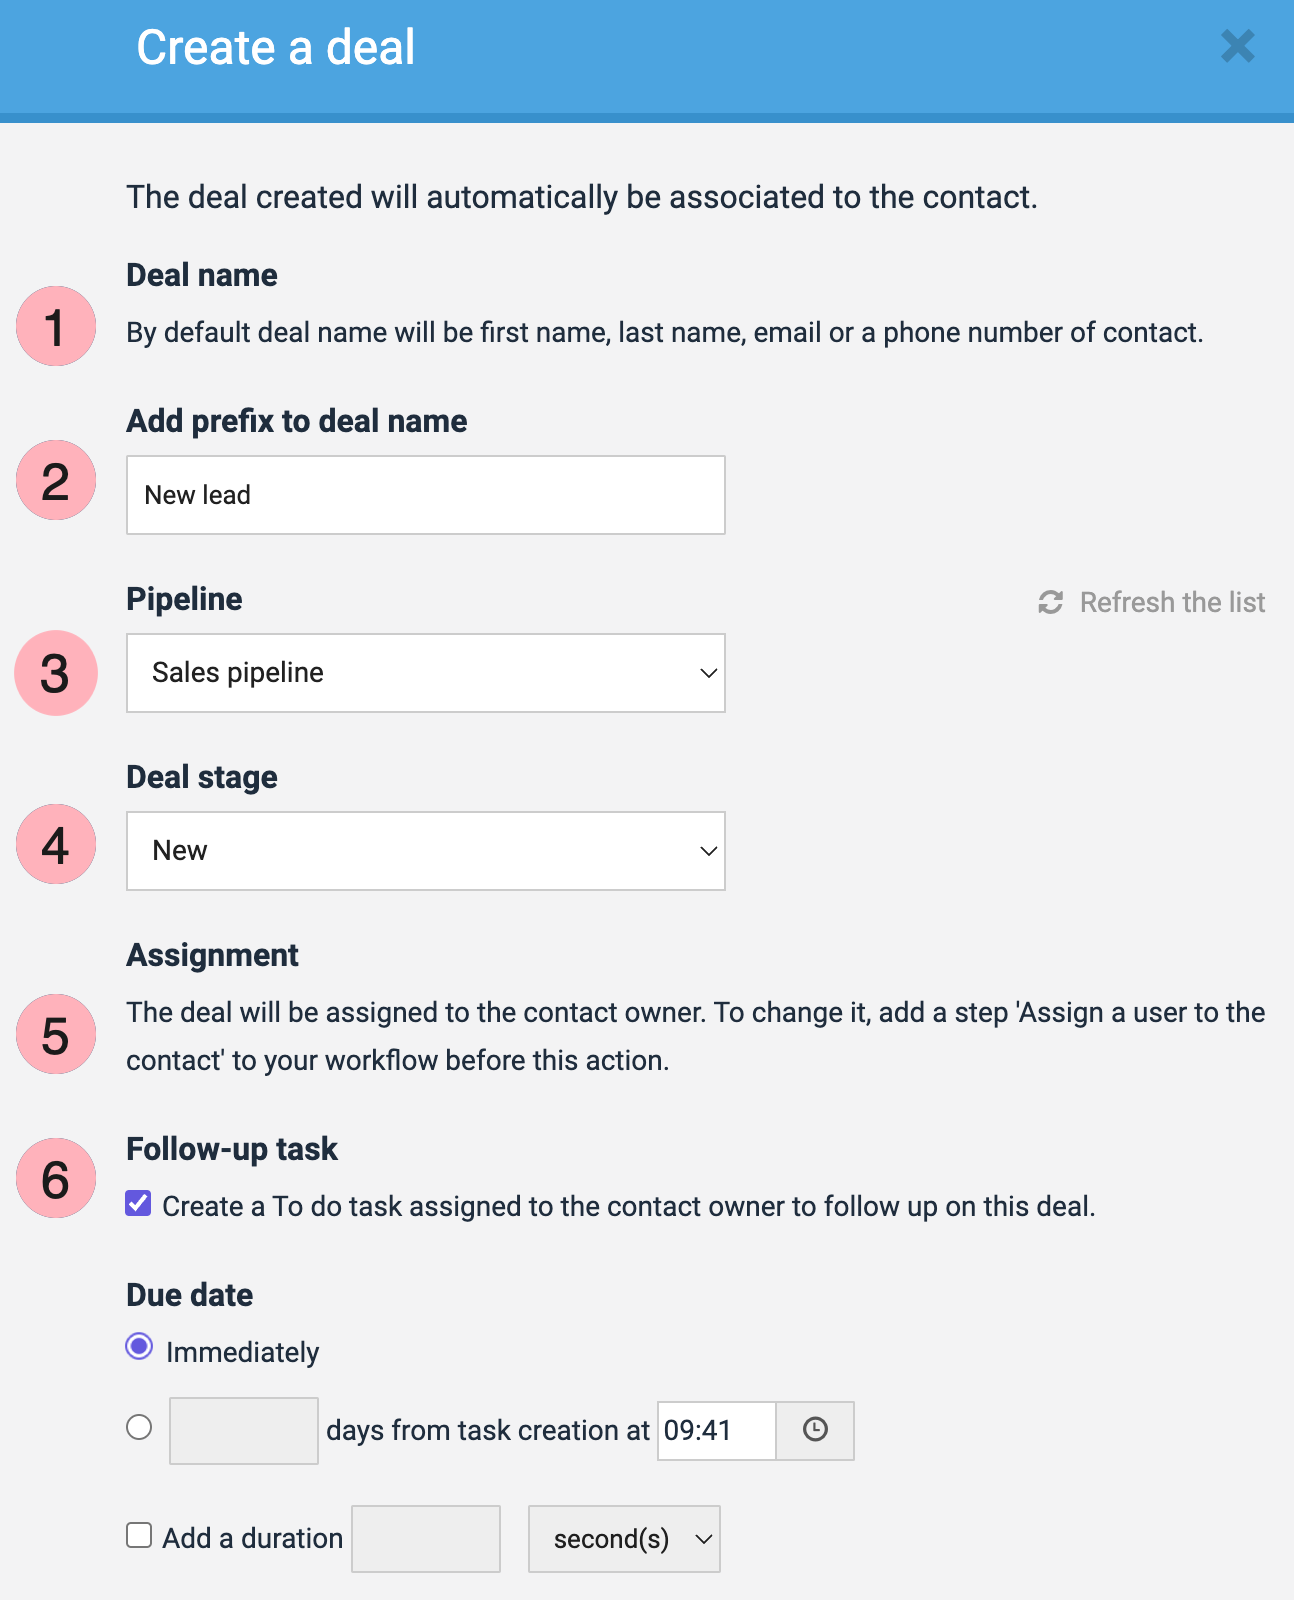Expand the Deal stage dropdown
Screen dimensions: 1294x1600
coord(425,851)
